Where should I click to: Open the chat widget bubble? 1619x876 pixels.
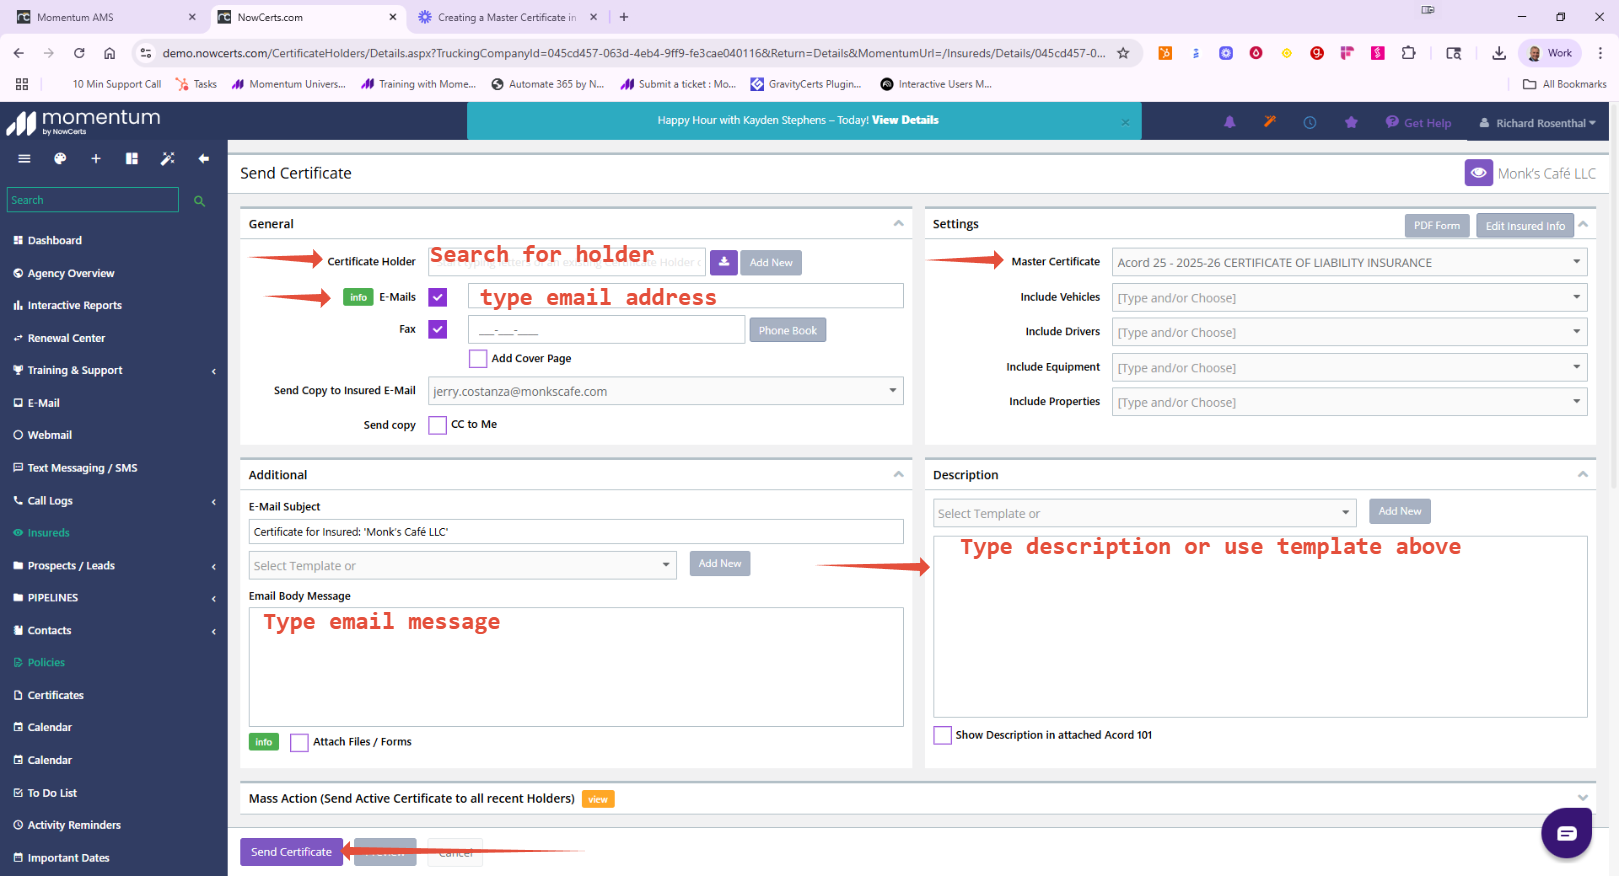[1566, 832]
